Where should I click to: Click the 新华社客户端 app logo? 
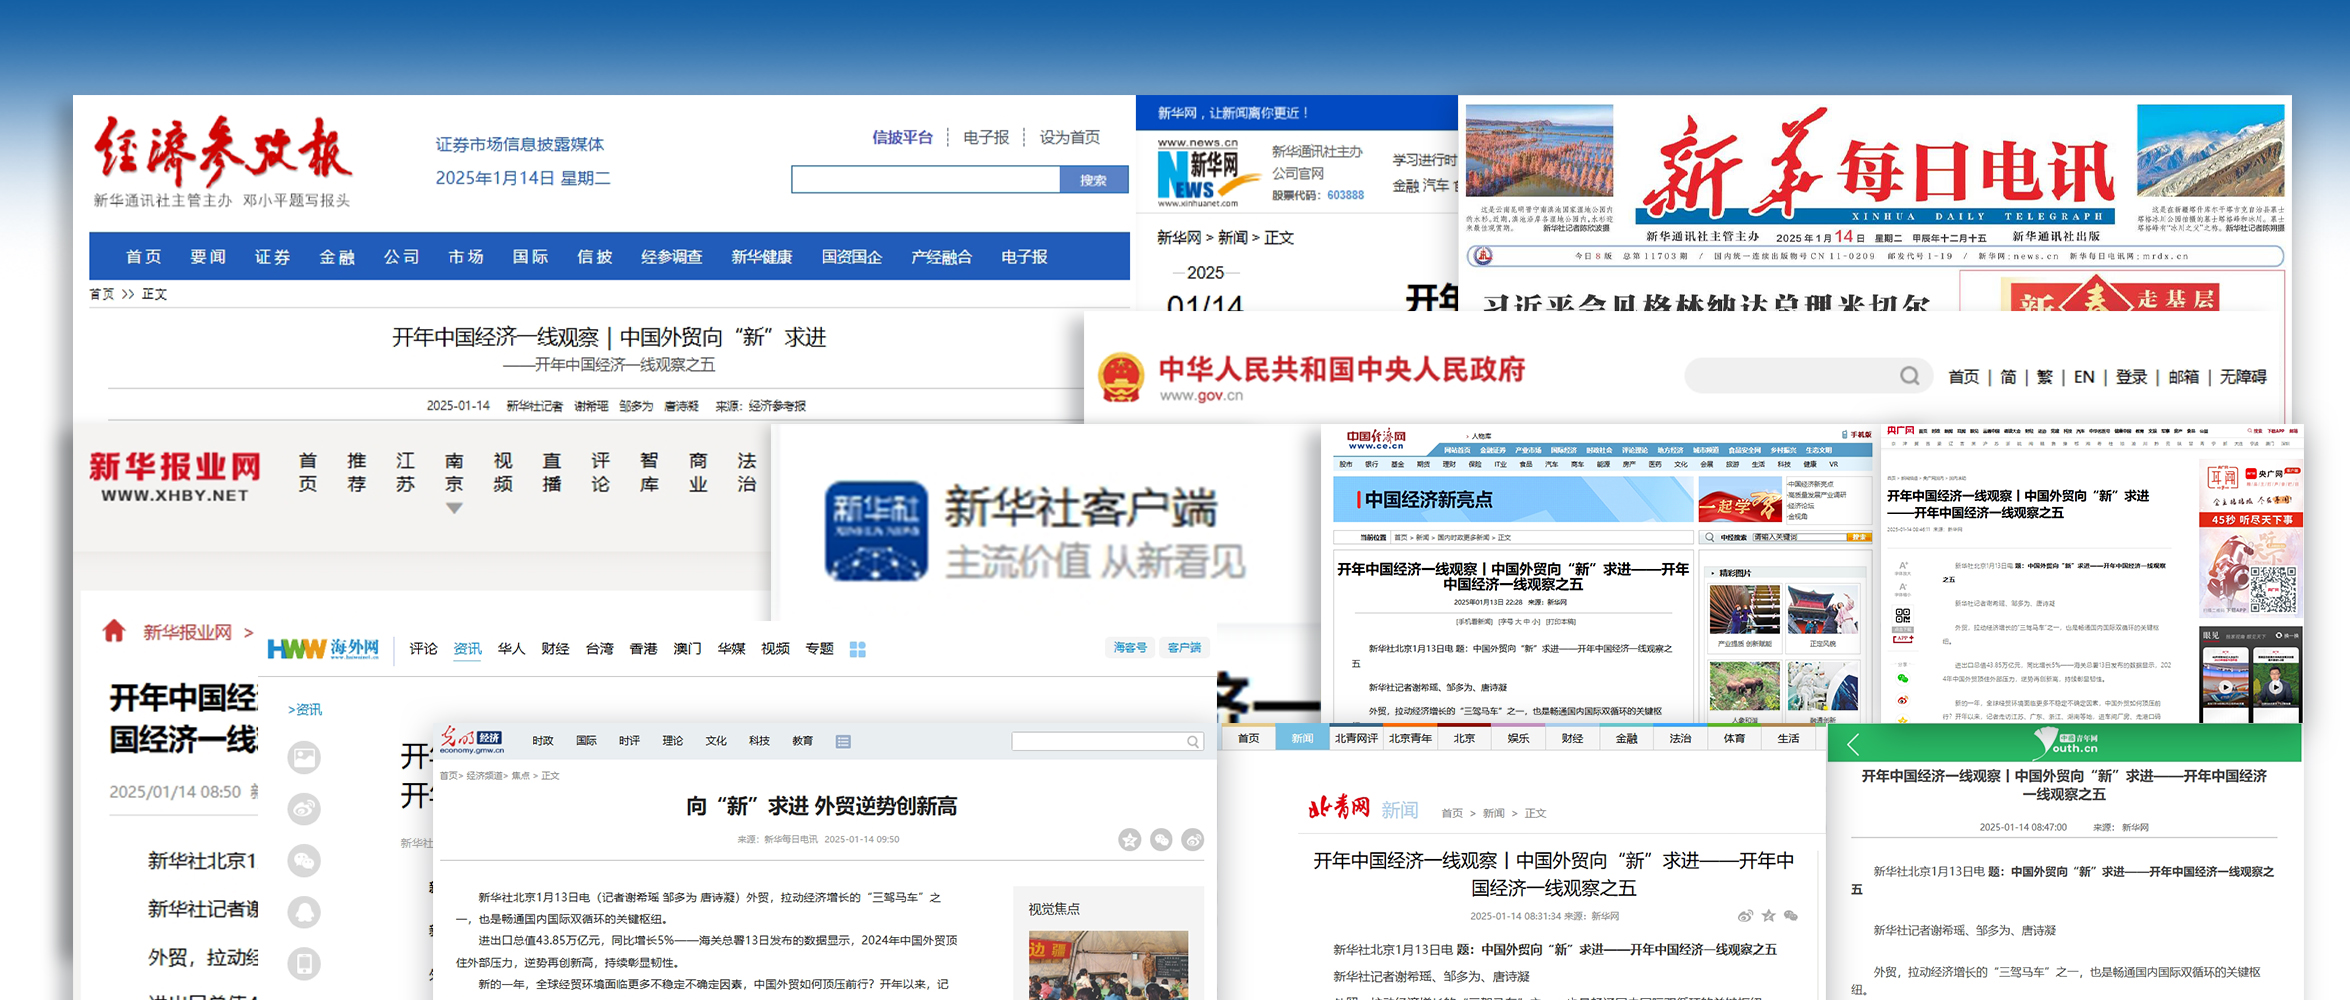coord(876,531)
